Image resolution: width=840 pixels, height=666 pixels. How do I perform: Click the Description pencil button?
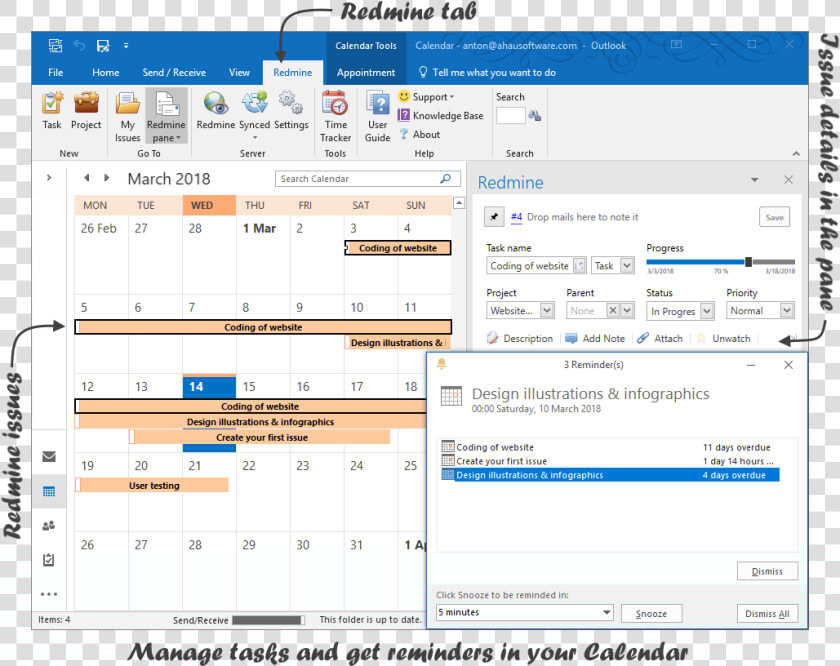click(x=520, y=339)
